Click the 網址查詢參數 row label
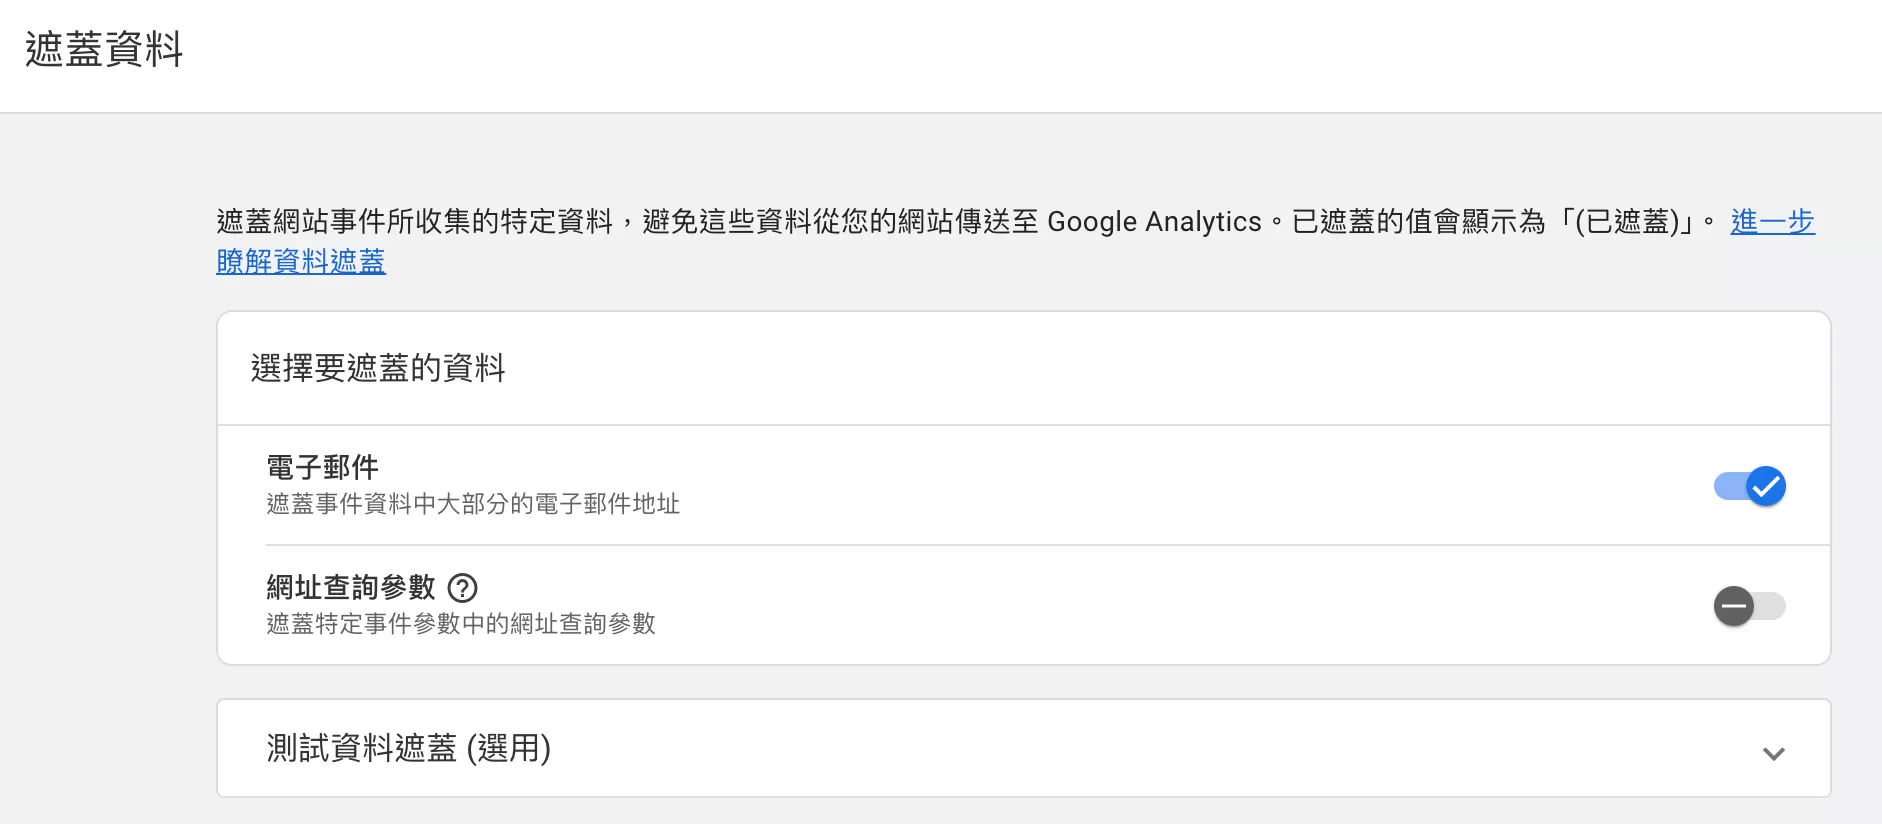Screen dimensions: 1882x824 pos(351,587)
